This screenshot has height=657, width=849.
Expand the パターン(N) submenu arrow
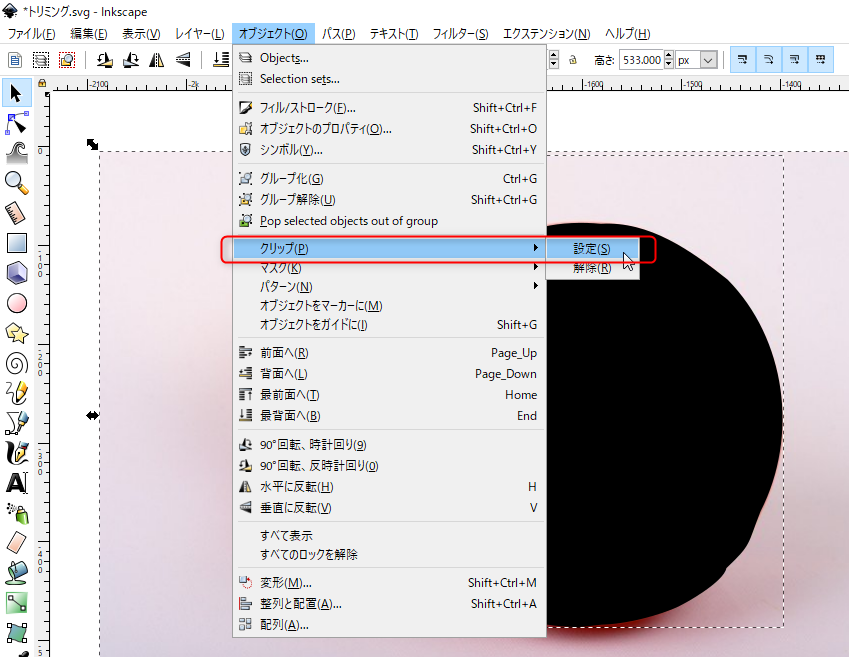click(535, 285)
